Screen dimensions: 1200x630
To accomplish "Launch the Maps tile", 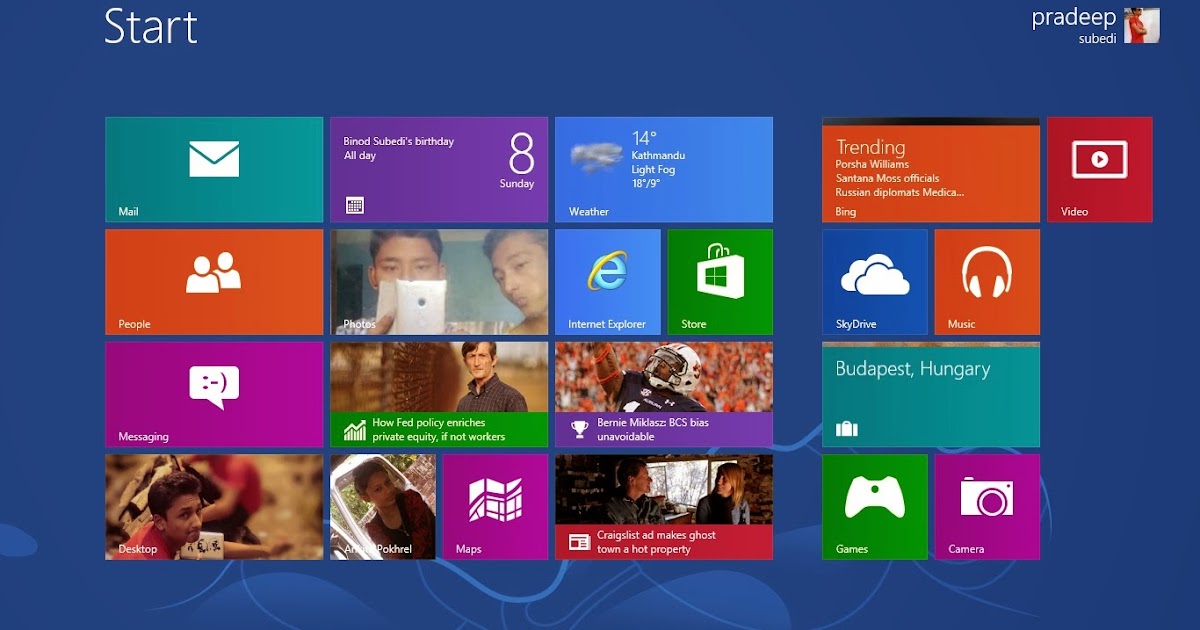I will coord(495,507).
